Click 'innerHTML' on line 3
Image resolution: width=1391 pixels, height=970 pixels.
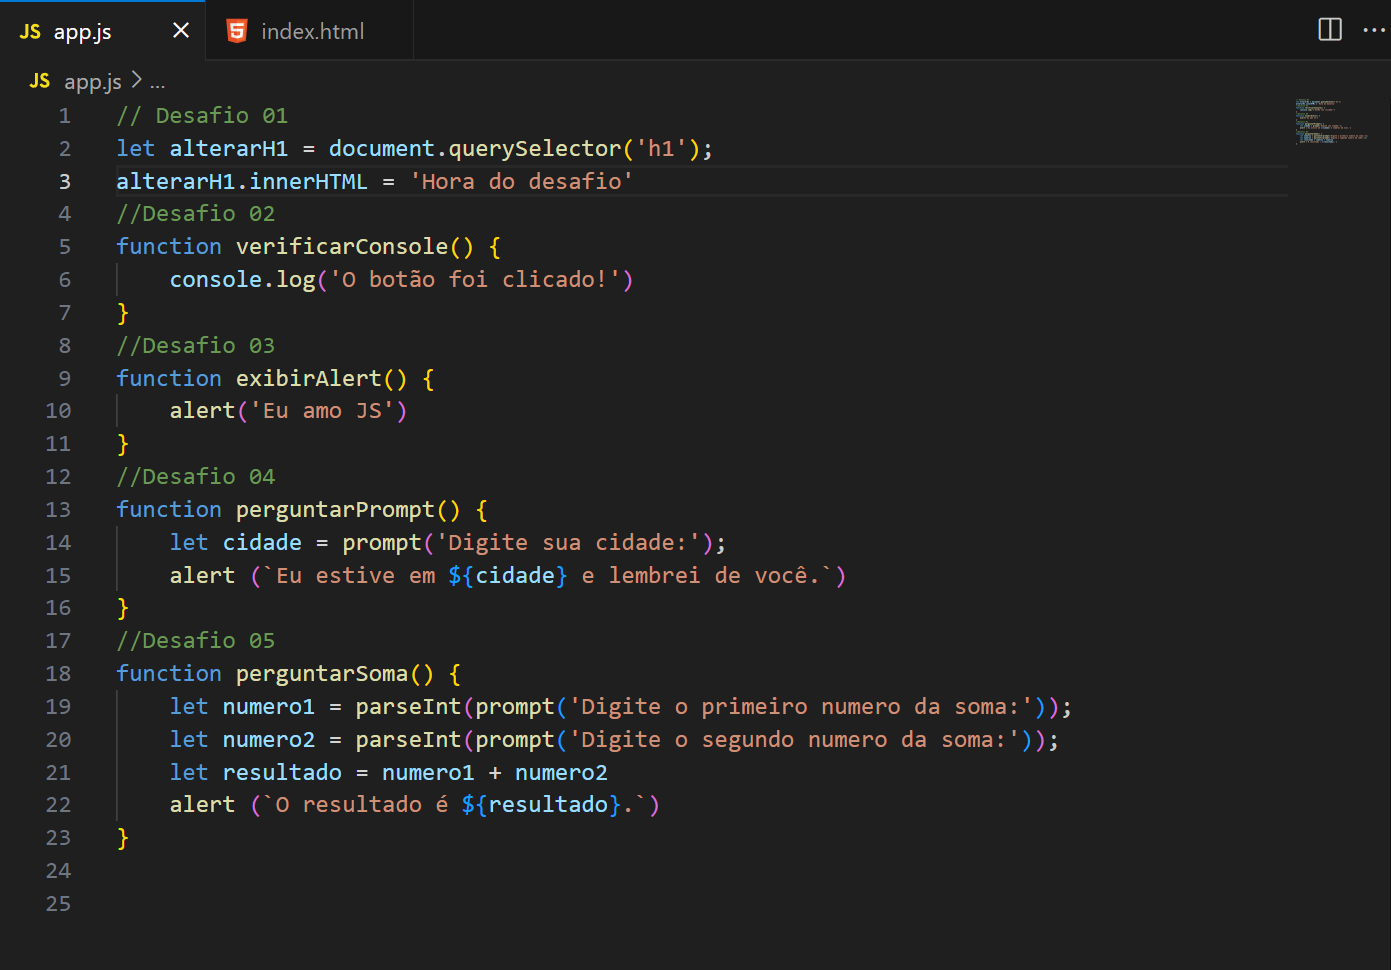(308, 182)
